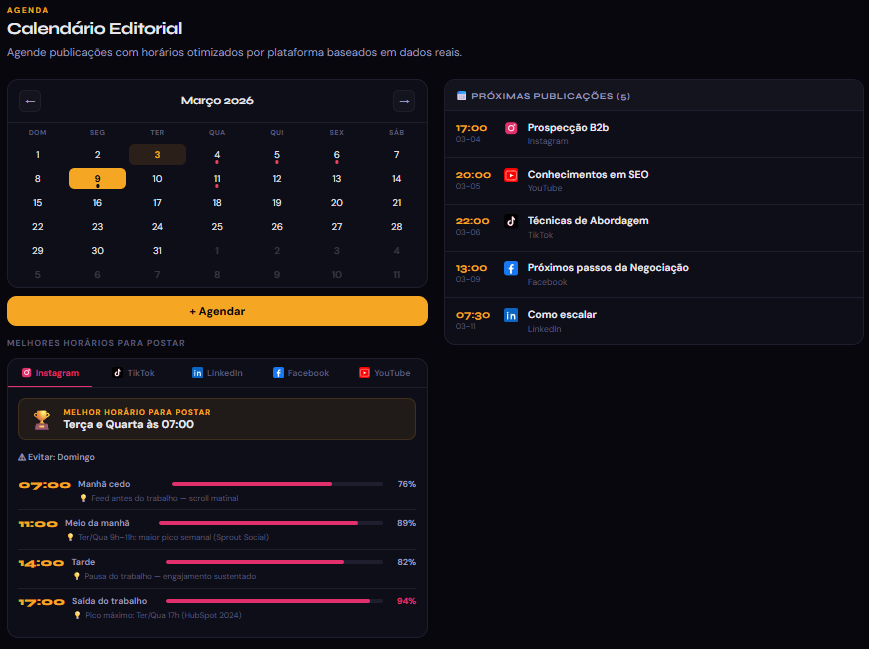Click the TikTok icon beside Técnicas de Abordagem
This screenshot has height=649, width=869.
click(511, 221)
